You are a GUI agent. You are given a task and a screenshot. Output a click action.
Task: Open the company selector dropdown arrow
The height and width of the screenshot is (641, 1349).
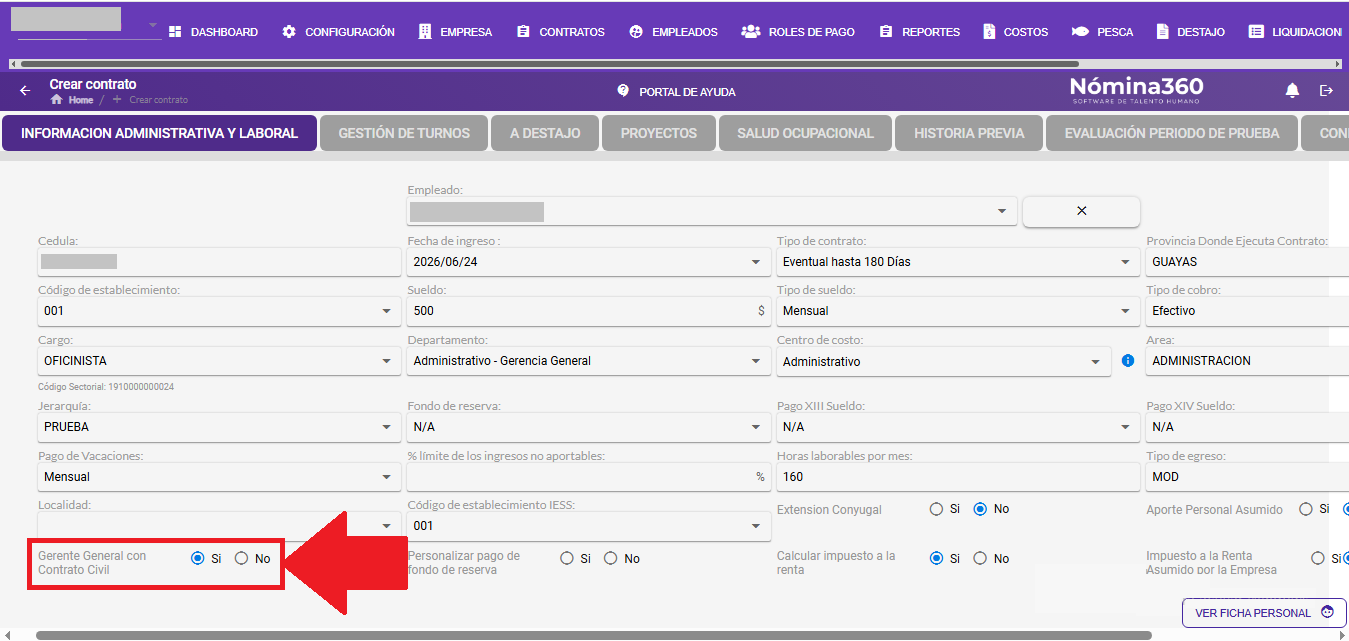pyautogui.click(x=152, y=24)
